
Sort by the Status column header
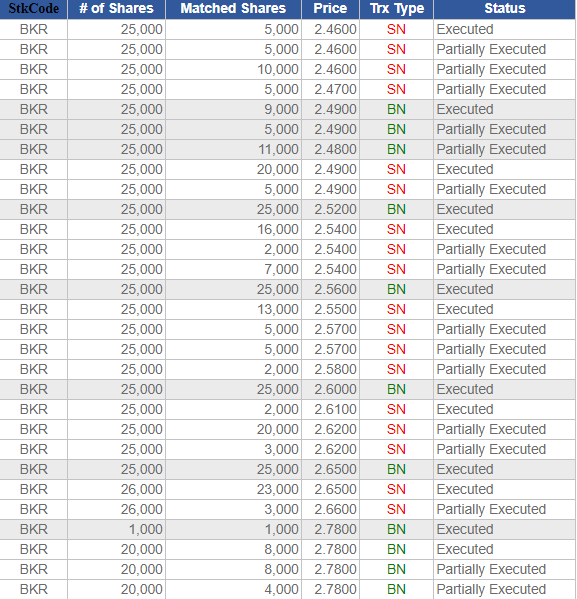[x=505, y=8]
